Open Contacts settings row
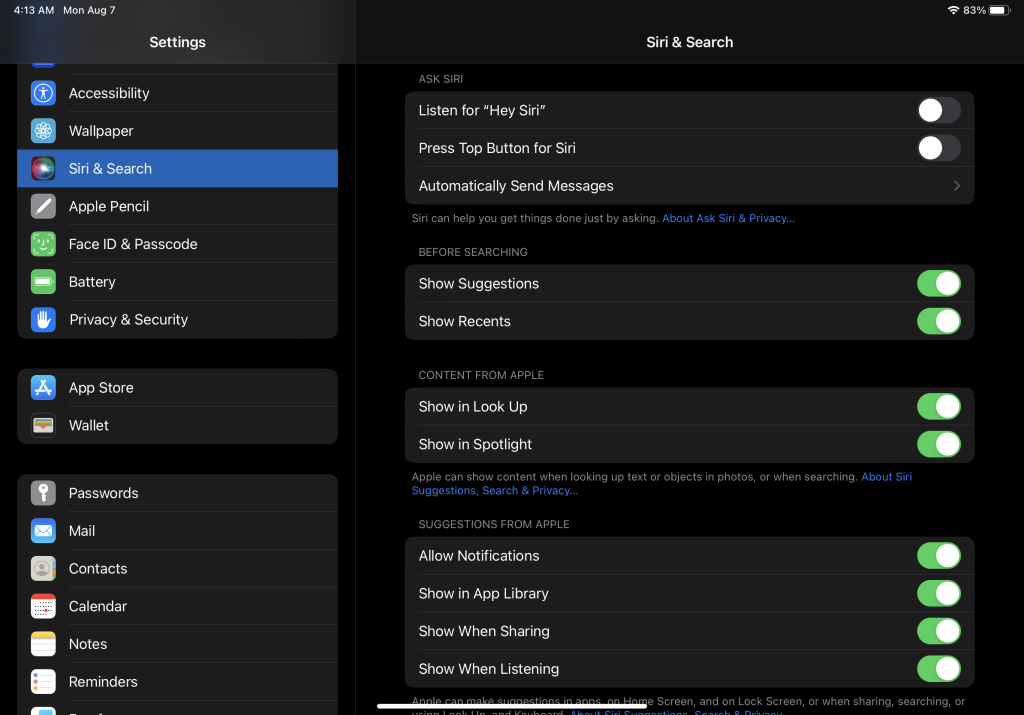This screenshot has height=715, width=1024. pos(178,569)
